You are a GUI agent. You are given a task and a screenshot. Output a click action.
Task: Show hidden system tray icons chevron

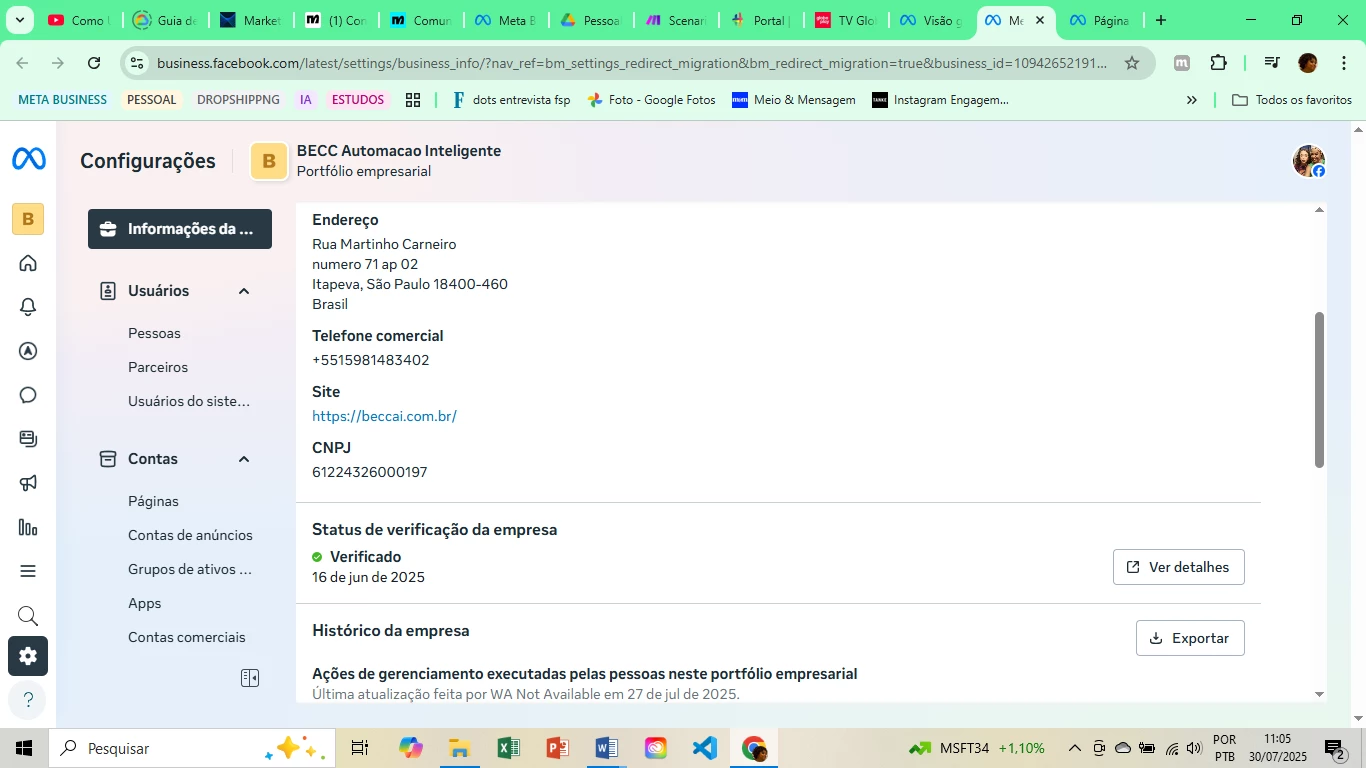[1075, 748]
